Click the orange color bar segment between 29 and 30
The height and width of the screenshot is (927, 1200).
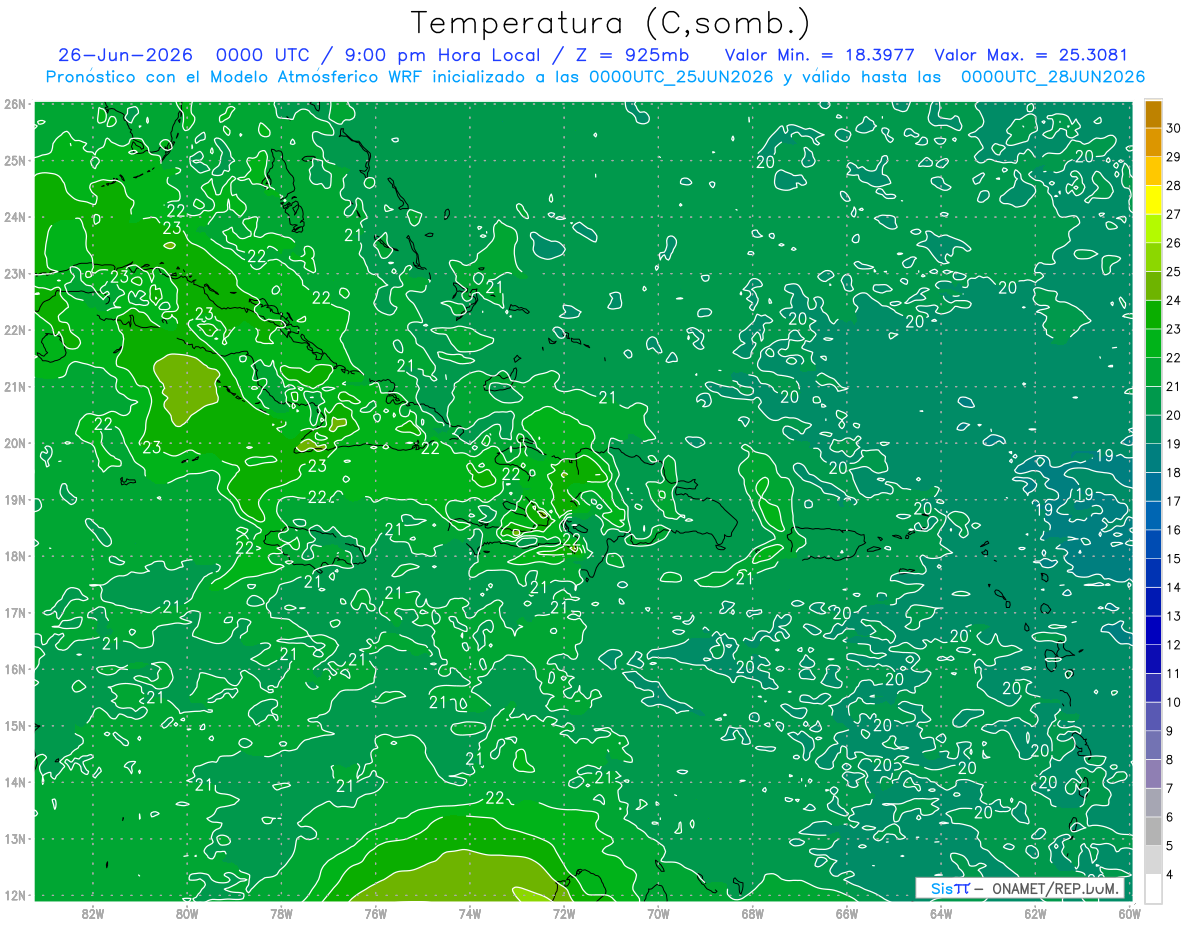[x=1153, y=141]
